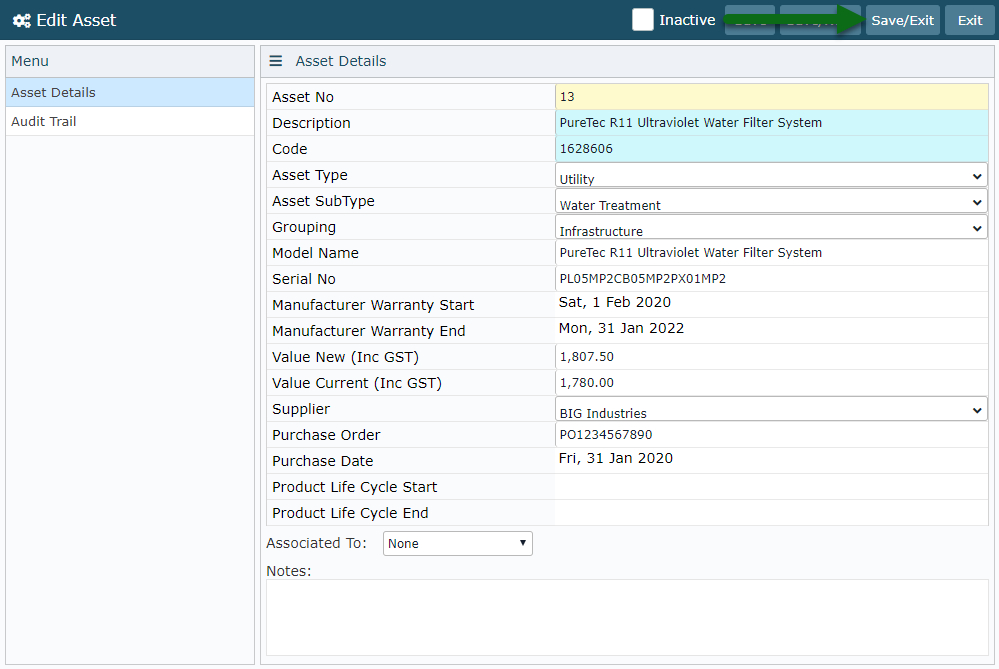Click the Model Name input field

pos(772,253)
